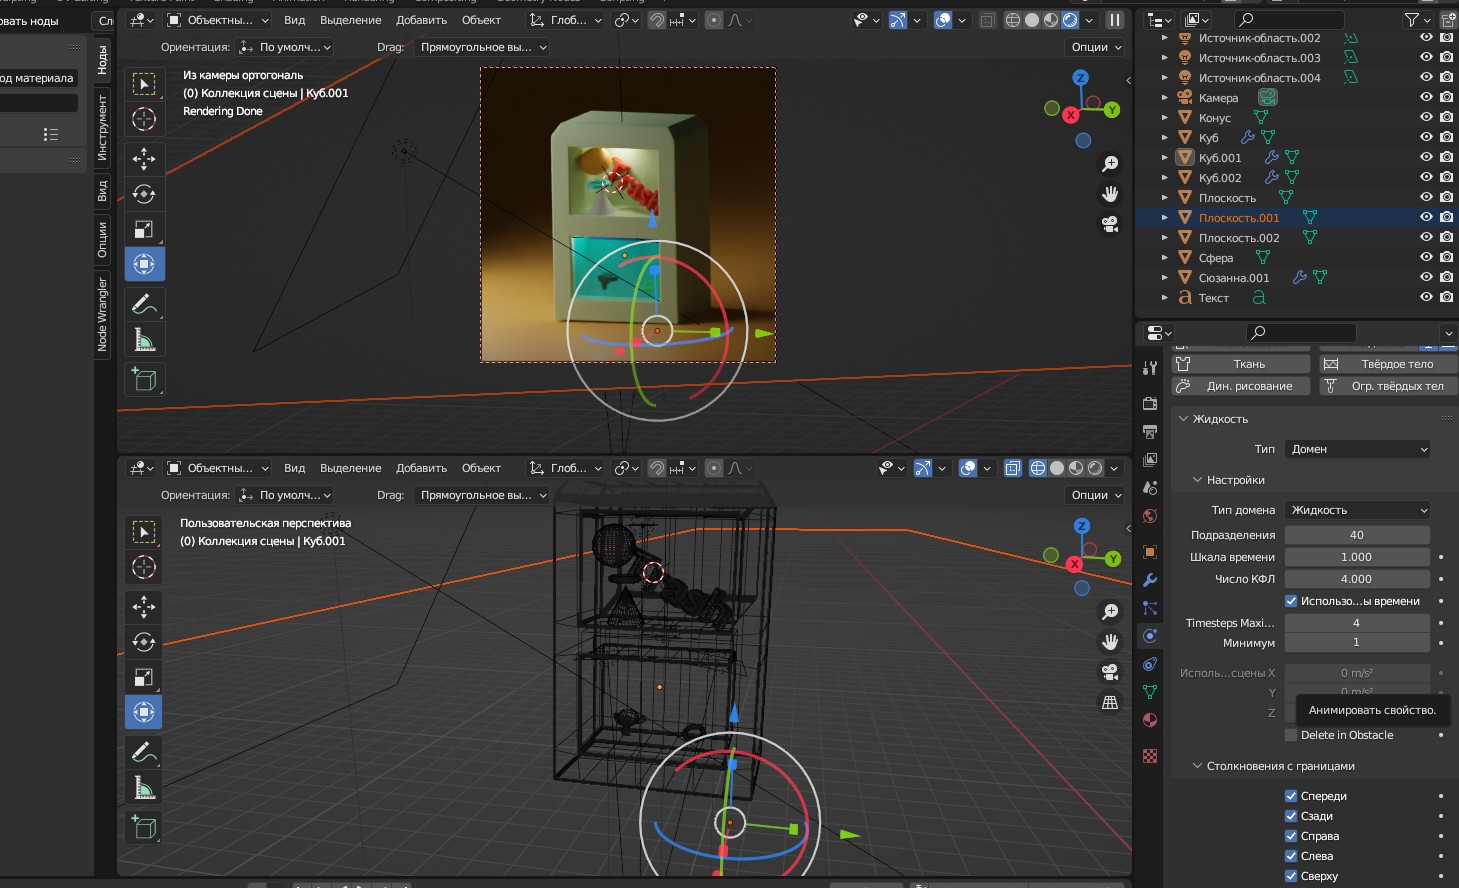Select the Annotate tool in top viewport
The width and height of the screenshot is (1459, 888).
[x=144, y=304]
